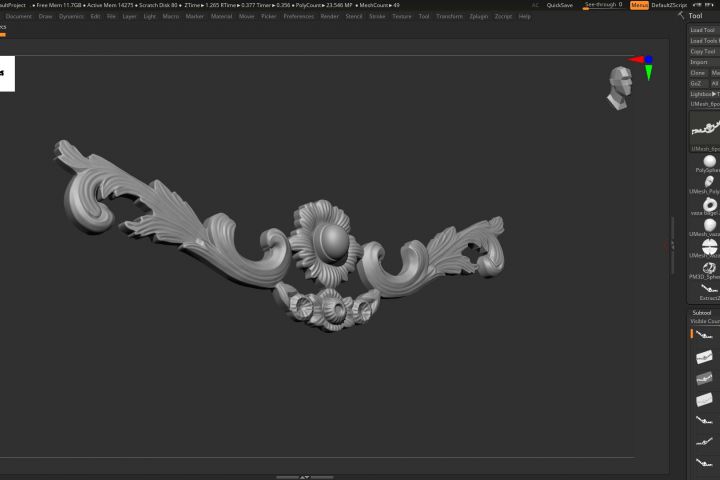Toggle the GoZ button in Tool panel
Viewport: 720px width, 480px height.
696,83
